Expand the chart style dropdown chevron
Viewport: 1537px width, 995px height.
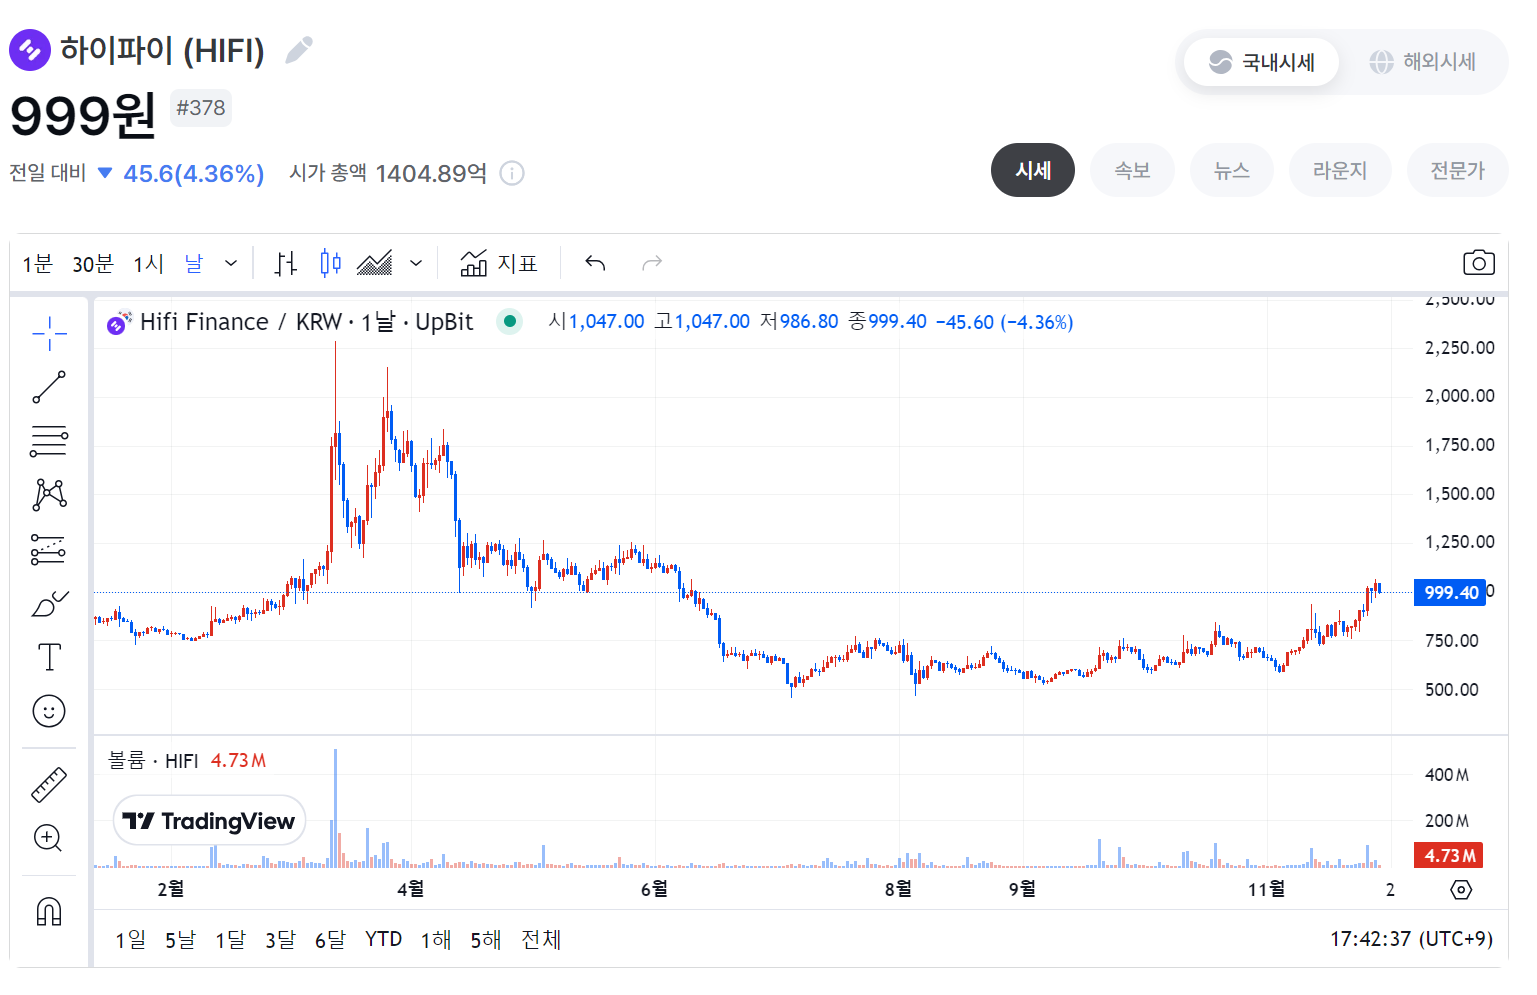416,263
